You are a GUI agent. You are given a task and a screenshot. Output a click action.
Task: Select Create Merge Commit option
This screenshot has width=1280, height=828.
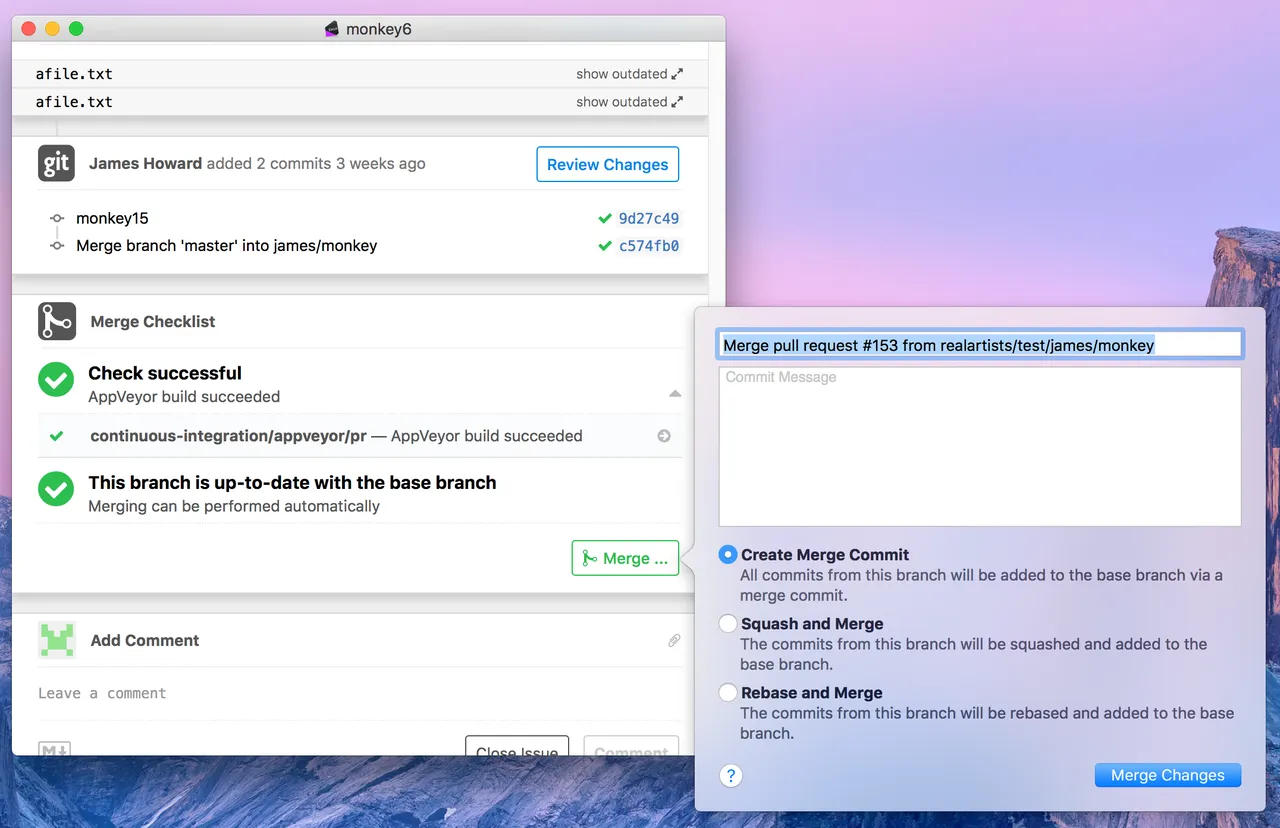pos(728,555)
